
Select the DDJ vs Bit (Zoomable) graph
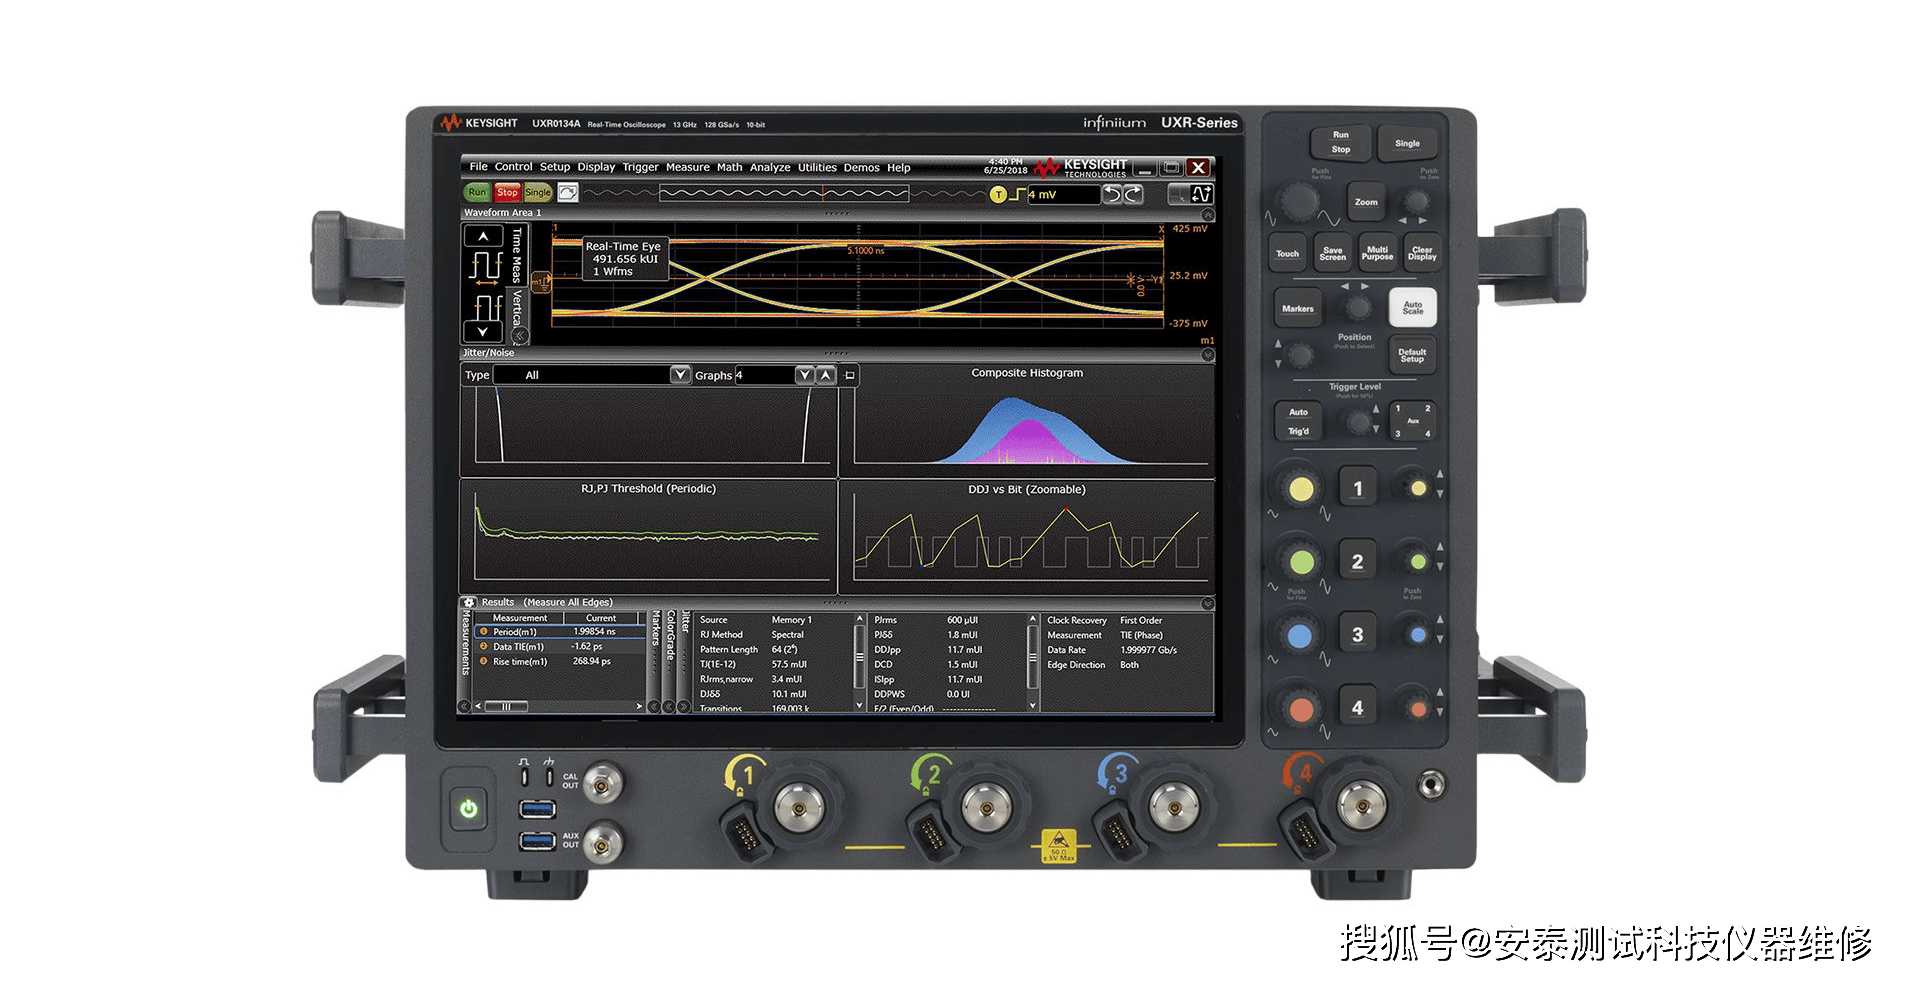point(1027,536)
